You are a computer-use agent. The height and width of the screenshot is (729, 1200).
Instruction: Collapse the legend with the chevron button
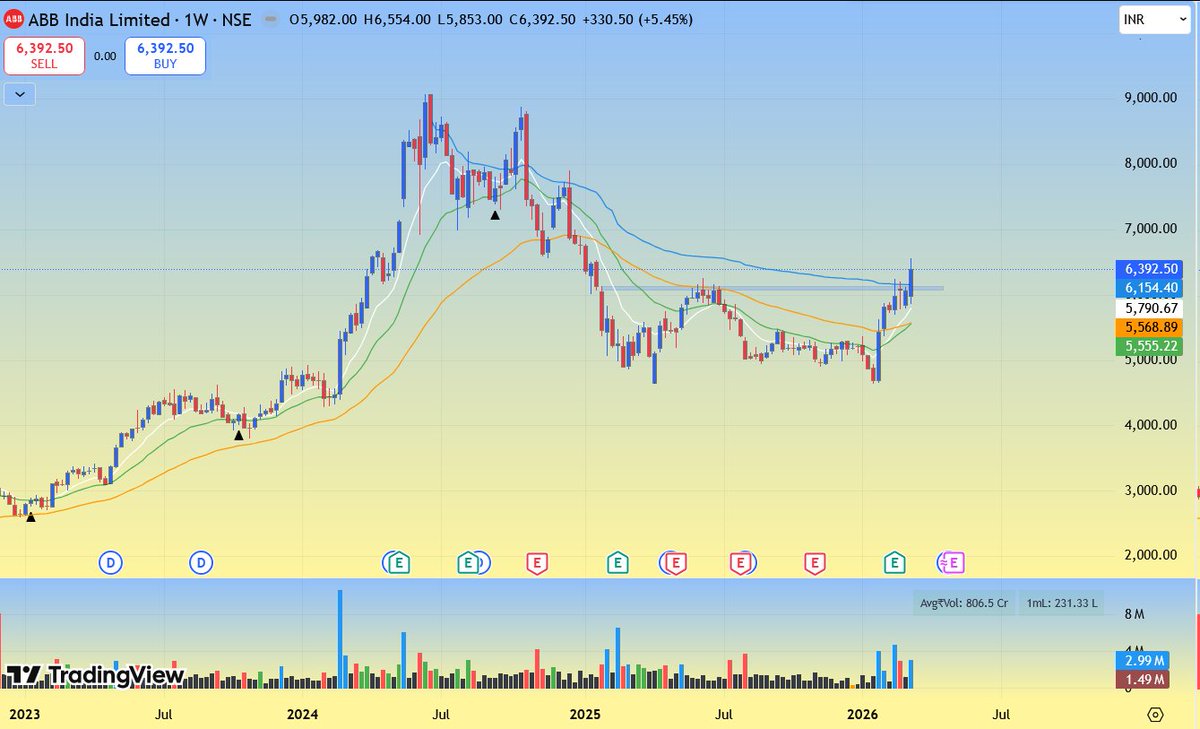(20, 95)
